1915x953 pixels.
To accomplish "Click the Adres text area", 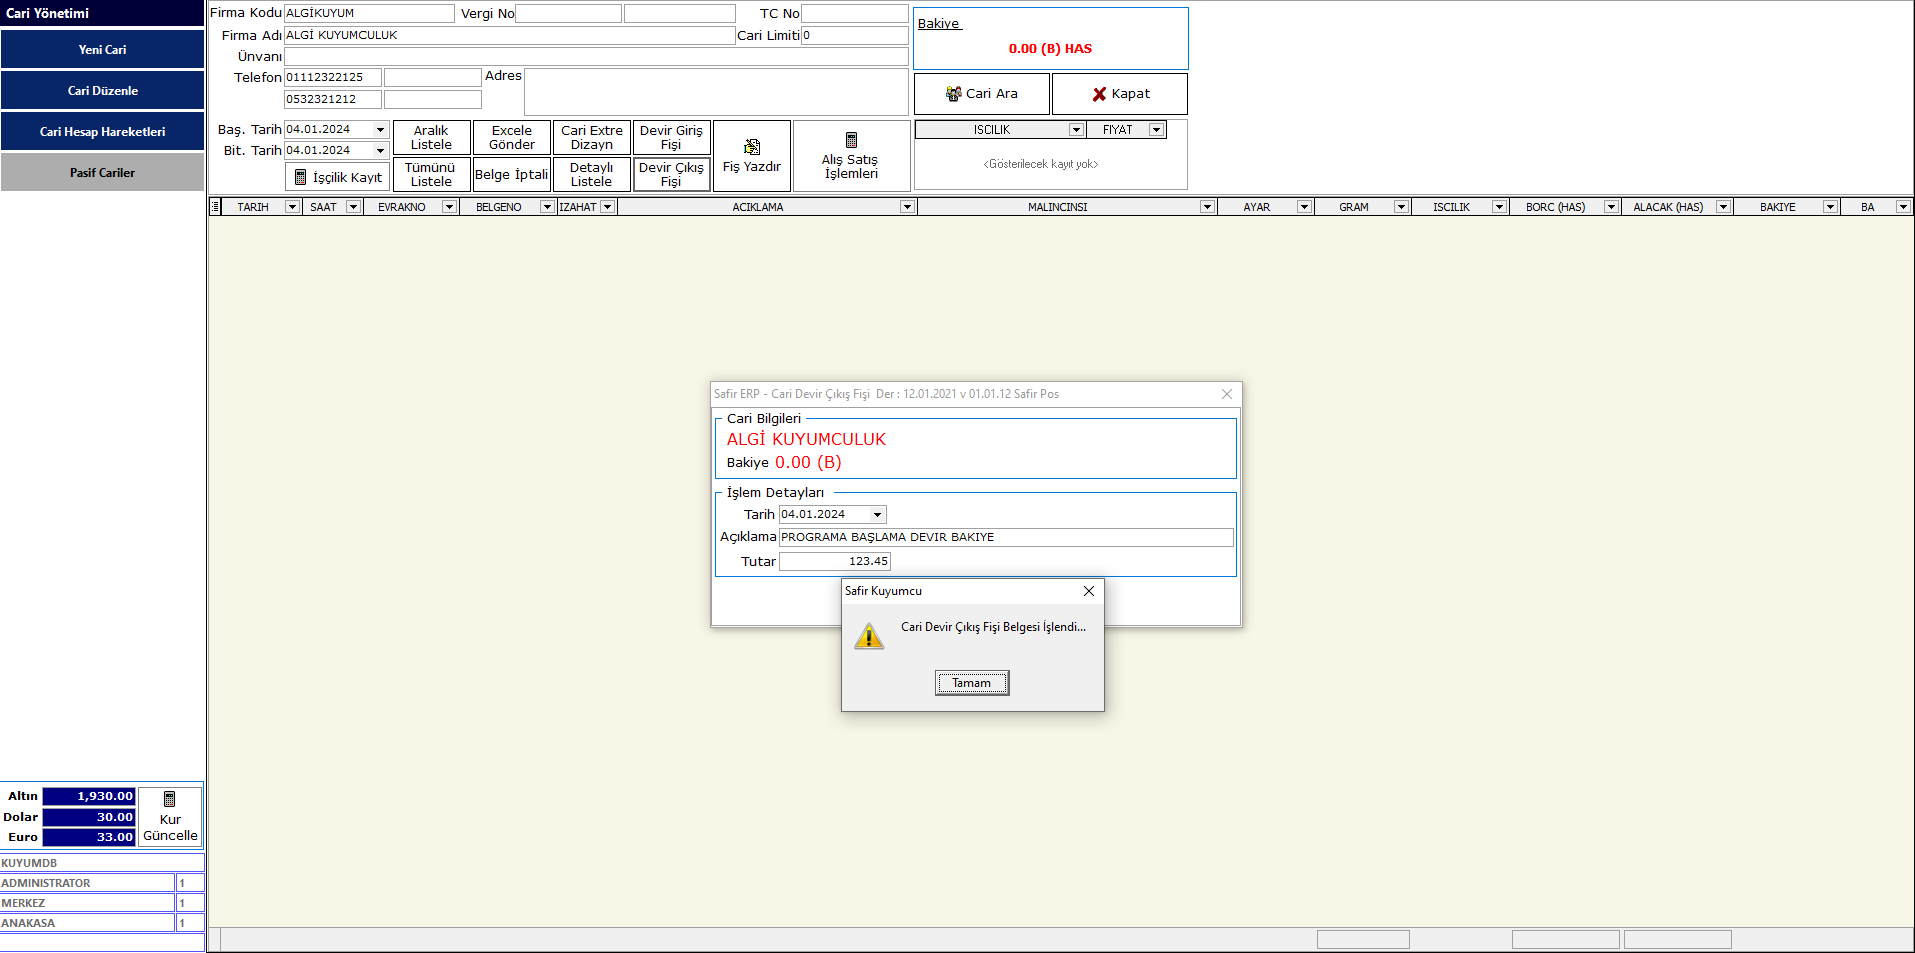I will 716,92.
